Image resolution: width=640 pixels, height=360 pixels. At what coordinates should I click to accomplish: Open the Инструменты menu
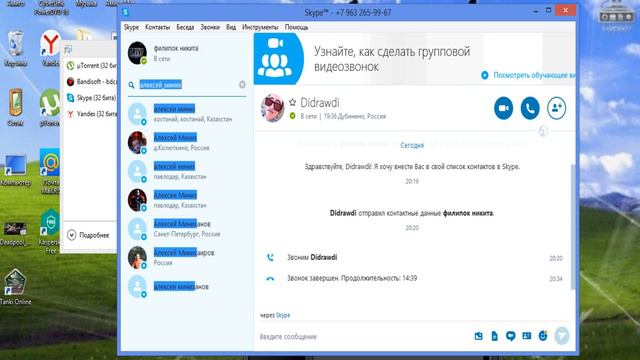coord(260,27)
